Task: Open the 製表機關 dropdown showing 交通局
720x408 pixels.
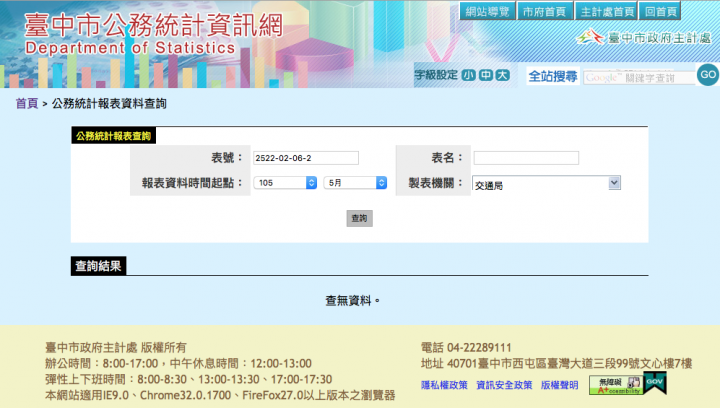Action: 546,183
